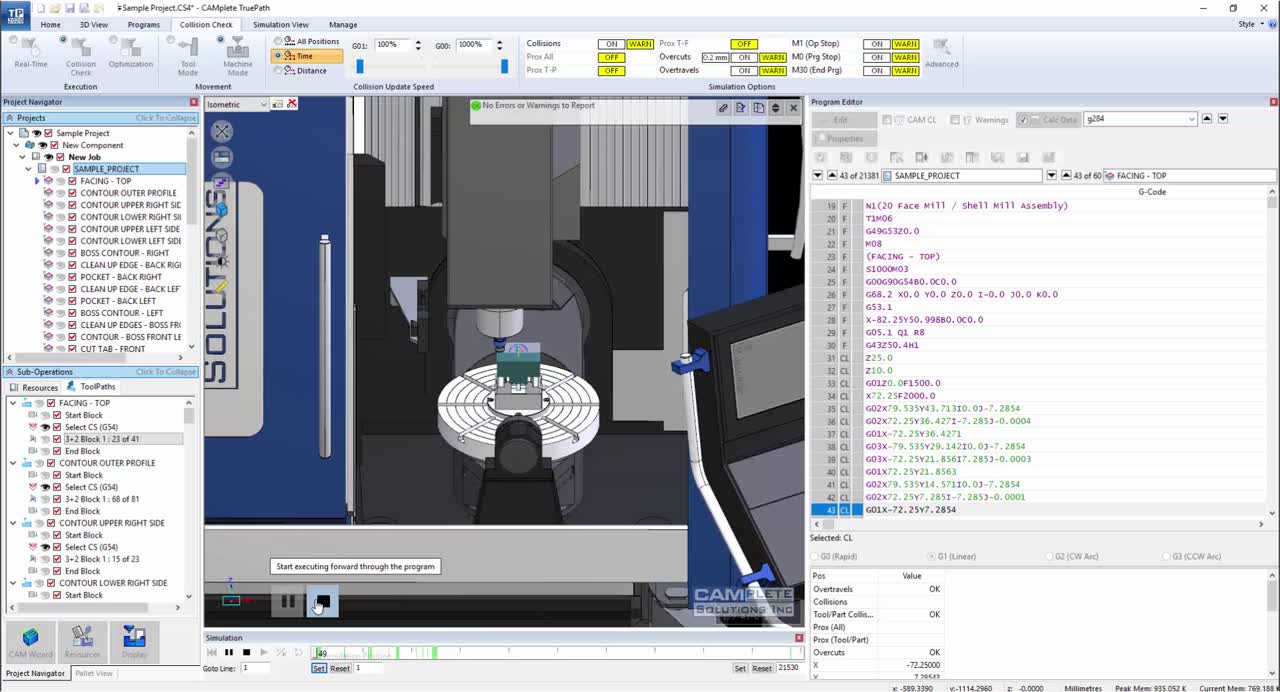Click delete icon next to Isometric dropdown

tap(292, 104)
